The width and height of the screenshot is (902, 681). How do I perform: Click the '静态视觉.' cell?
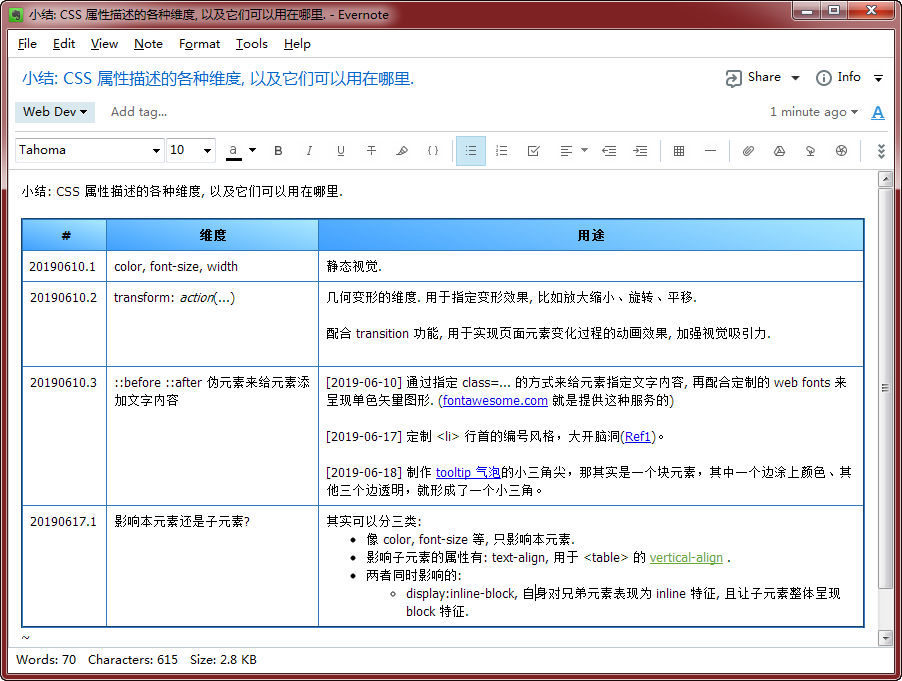coord(591,266)
